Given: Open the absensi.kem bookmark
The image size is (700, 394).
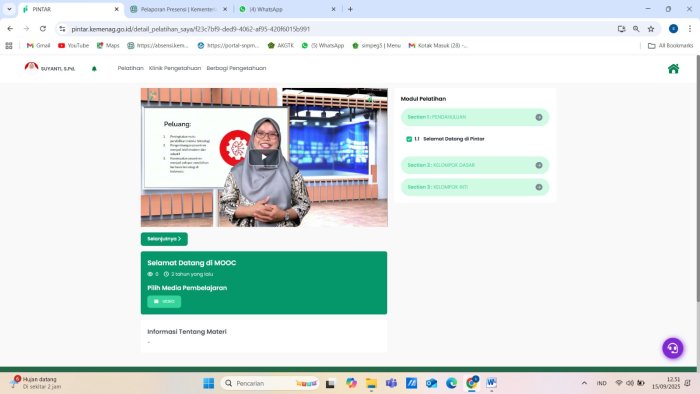Looking at the screenshot, I should coord(158,46).
